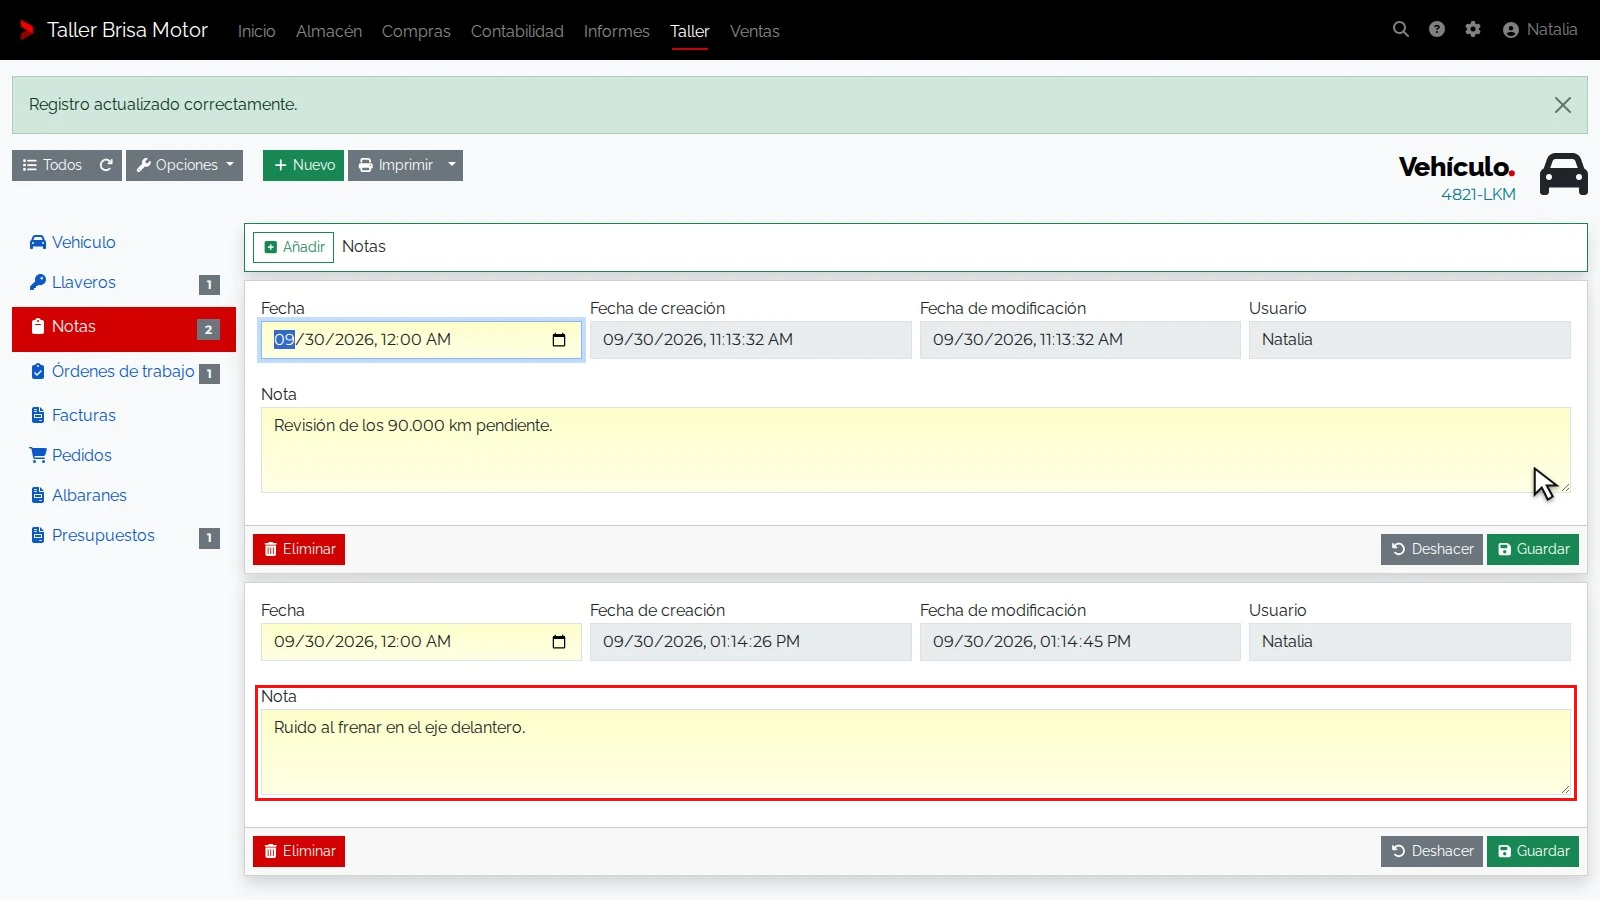This screenshot has height=900, width=1600.
Task: Dismiss the success alert message
Action: (1563, 105)
